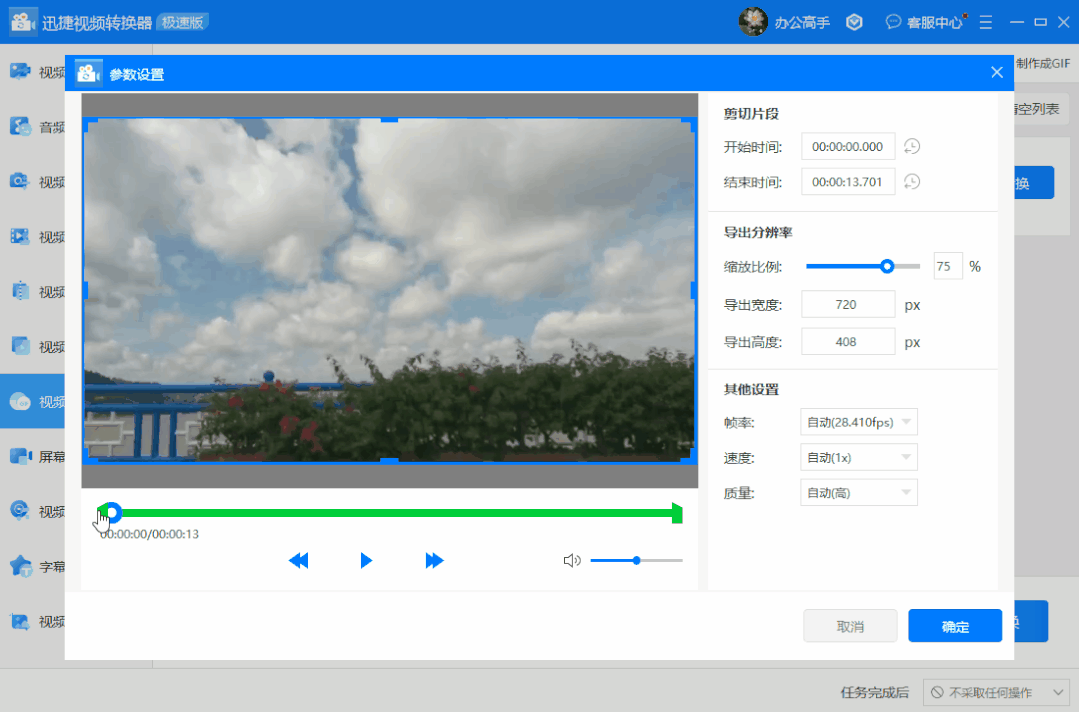Viewport: 1079px width, 712px height.
Task: Open the 速度 dropdown 自动(1x)
Action: pos(858,457)
